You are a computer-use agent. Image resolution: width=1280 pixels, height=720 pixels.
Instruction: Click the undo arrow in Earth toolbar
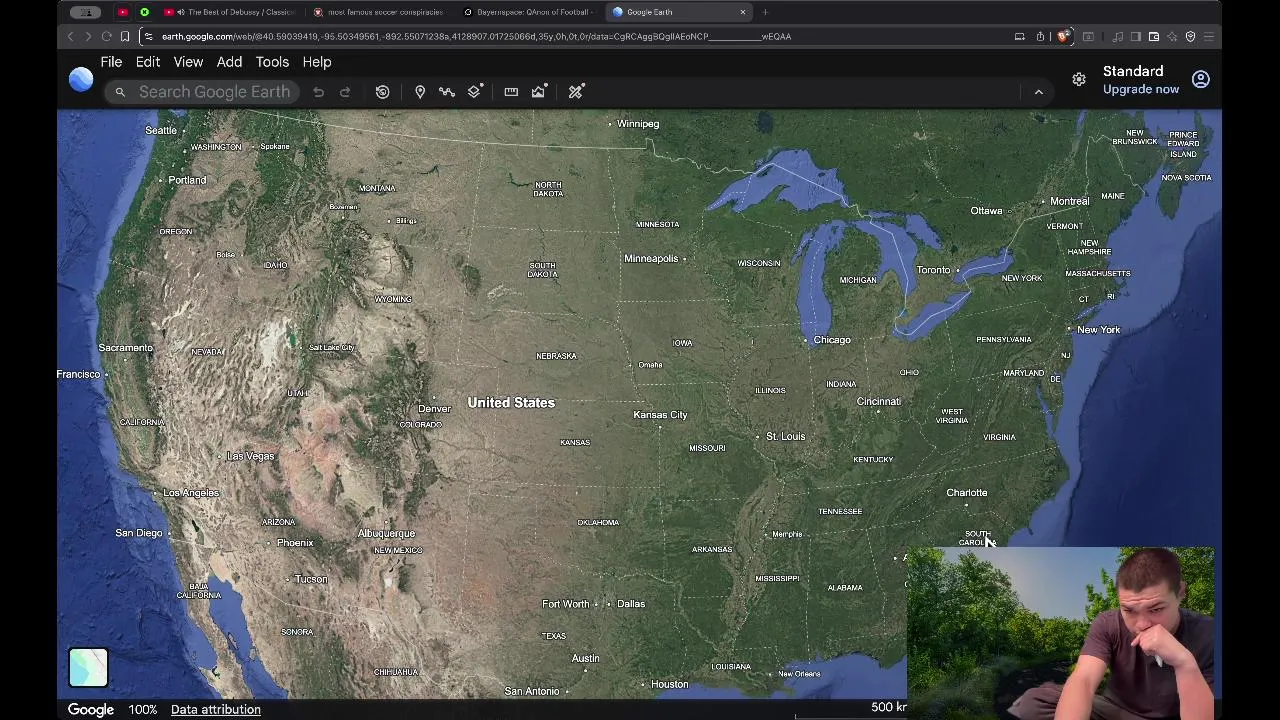coord(318,92)
